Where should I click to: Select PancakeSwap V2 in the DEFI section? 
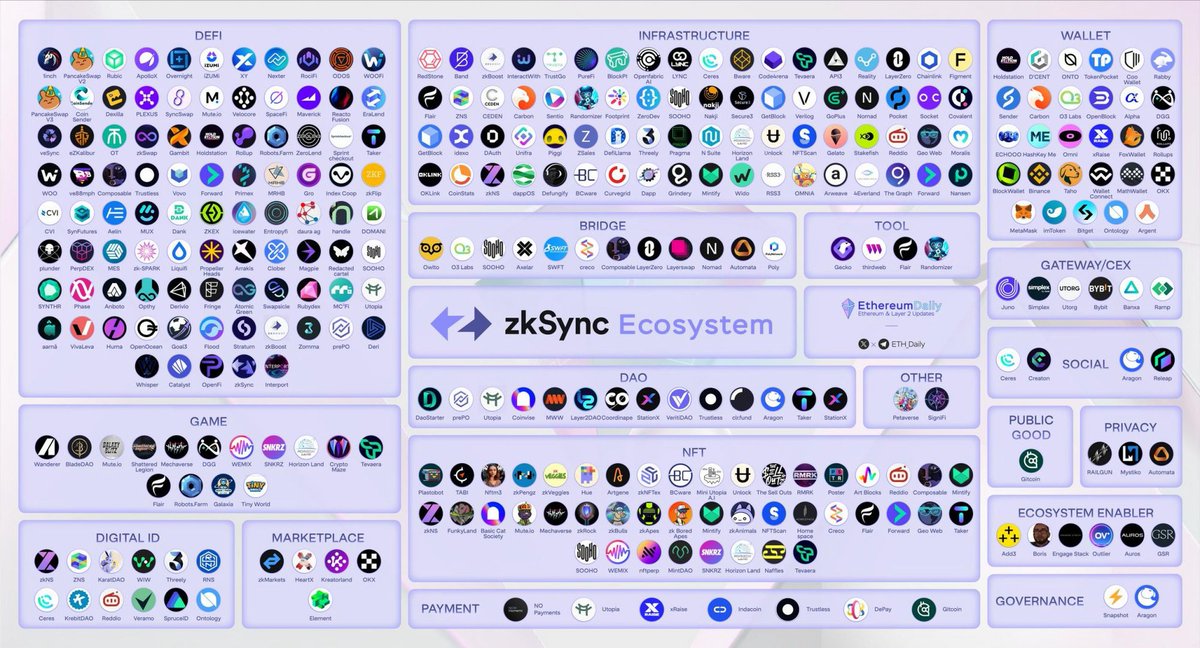(x=81, y=59)
